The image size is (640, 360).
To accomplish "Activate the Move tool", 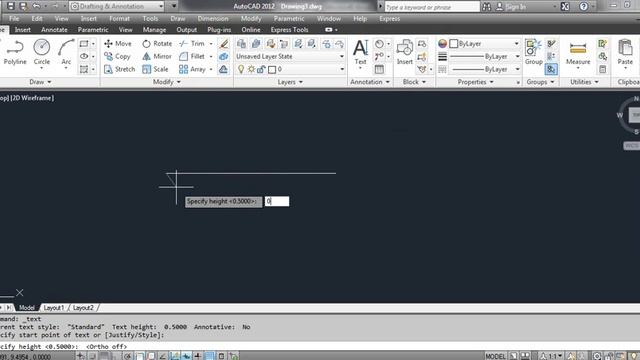I will pyautogui.click(x=118, y=44).
